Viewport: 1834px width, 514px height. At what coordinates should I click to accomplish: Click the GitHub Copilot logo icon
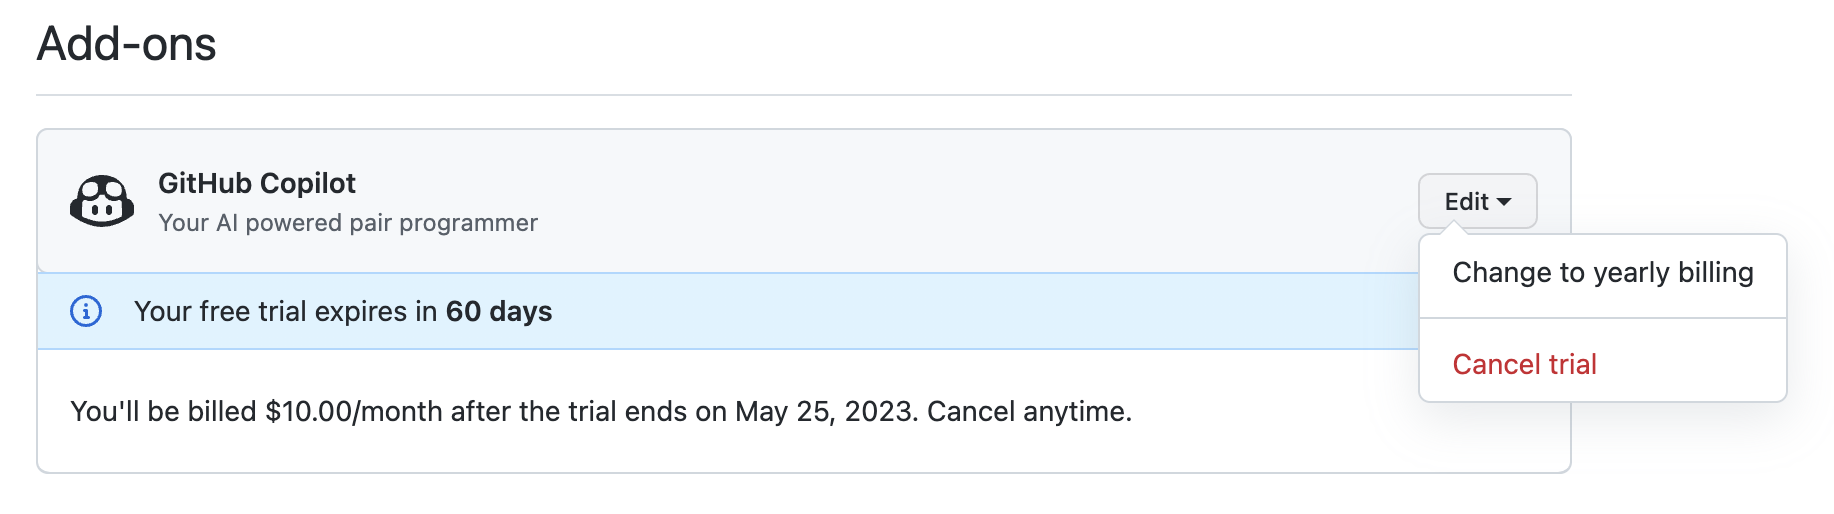[x=102, y=201]
